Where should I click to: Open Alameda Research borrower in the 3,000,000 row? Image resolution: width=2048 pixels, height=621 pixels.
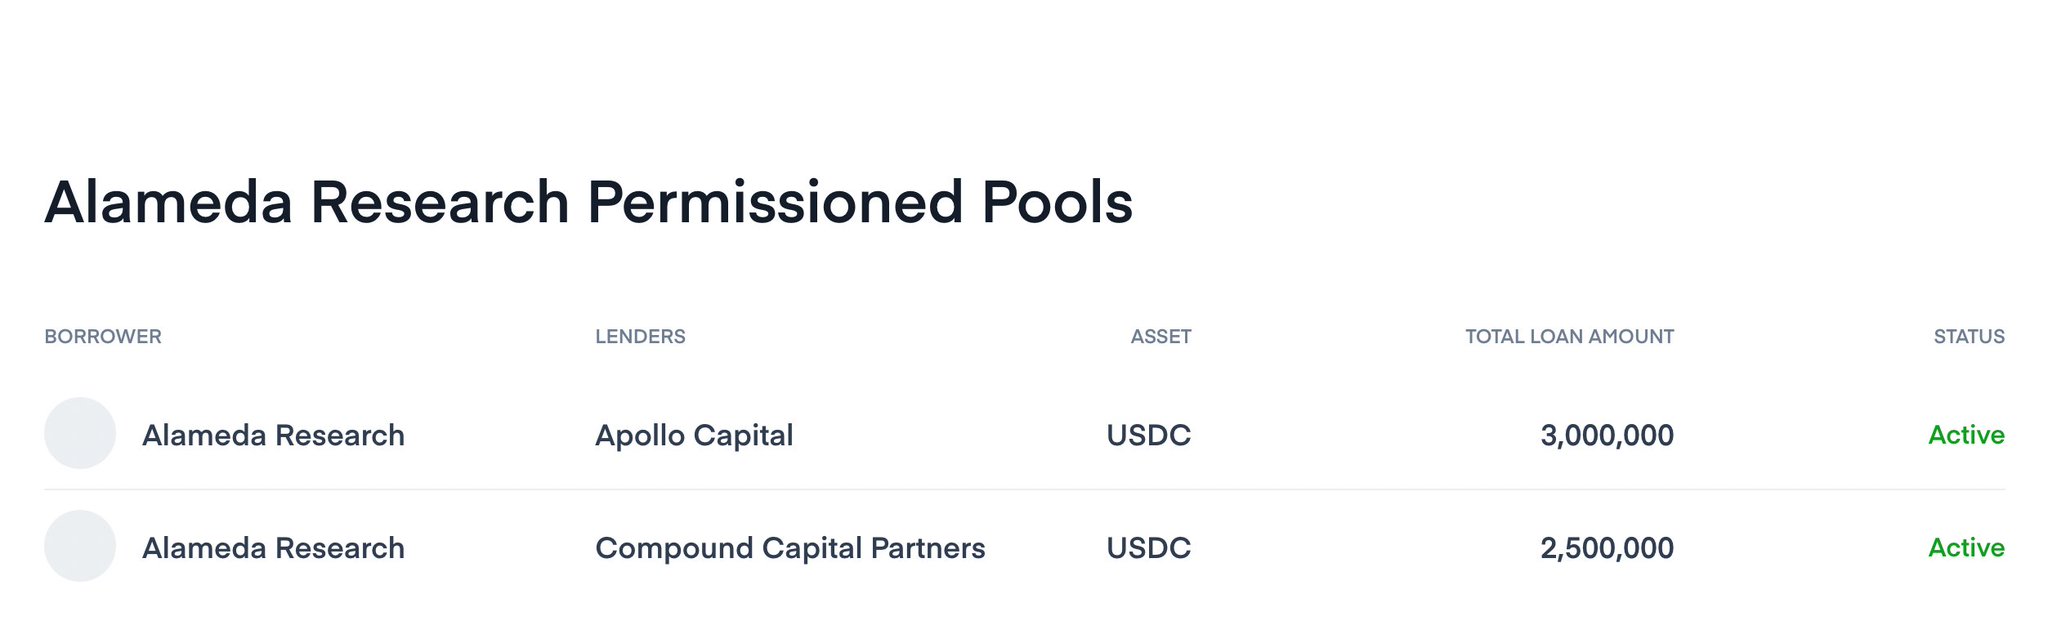[x=273, y=435]
